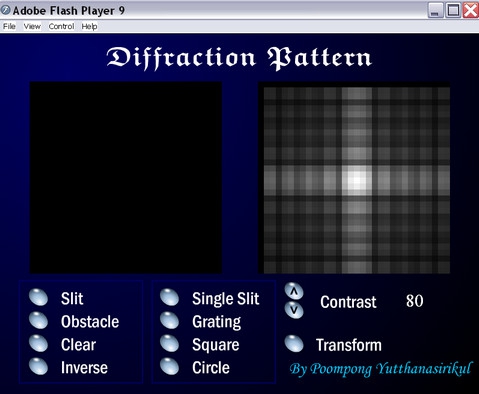Click the Slit label

pyautogui.click(x=72, y=298)
